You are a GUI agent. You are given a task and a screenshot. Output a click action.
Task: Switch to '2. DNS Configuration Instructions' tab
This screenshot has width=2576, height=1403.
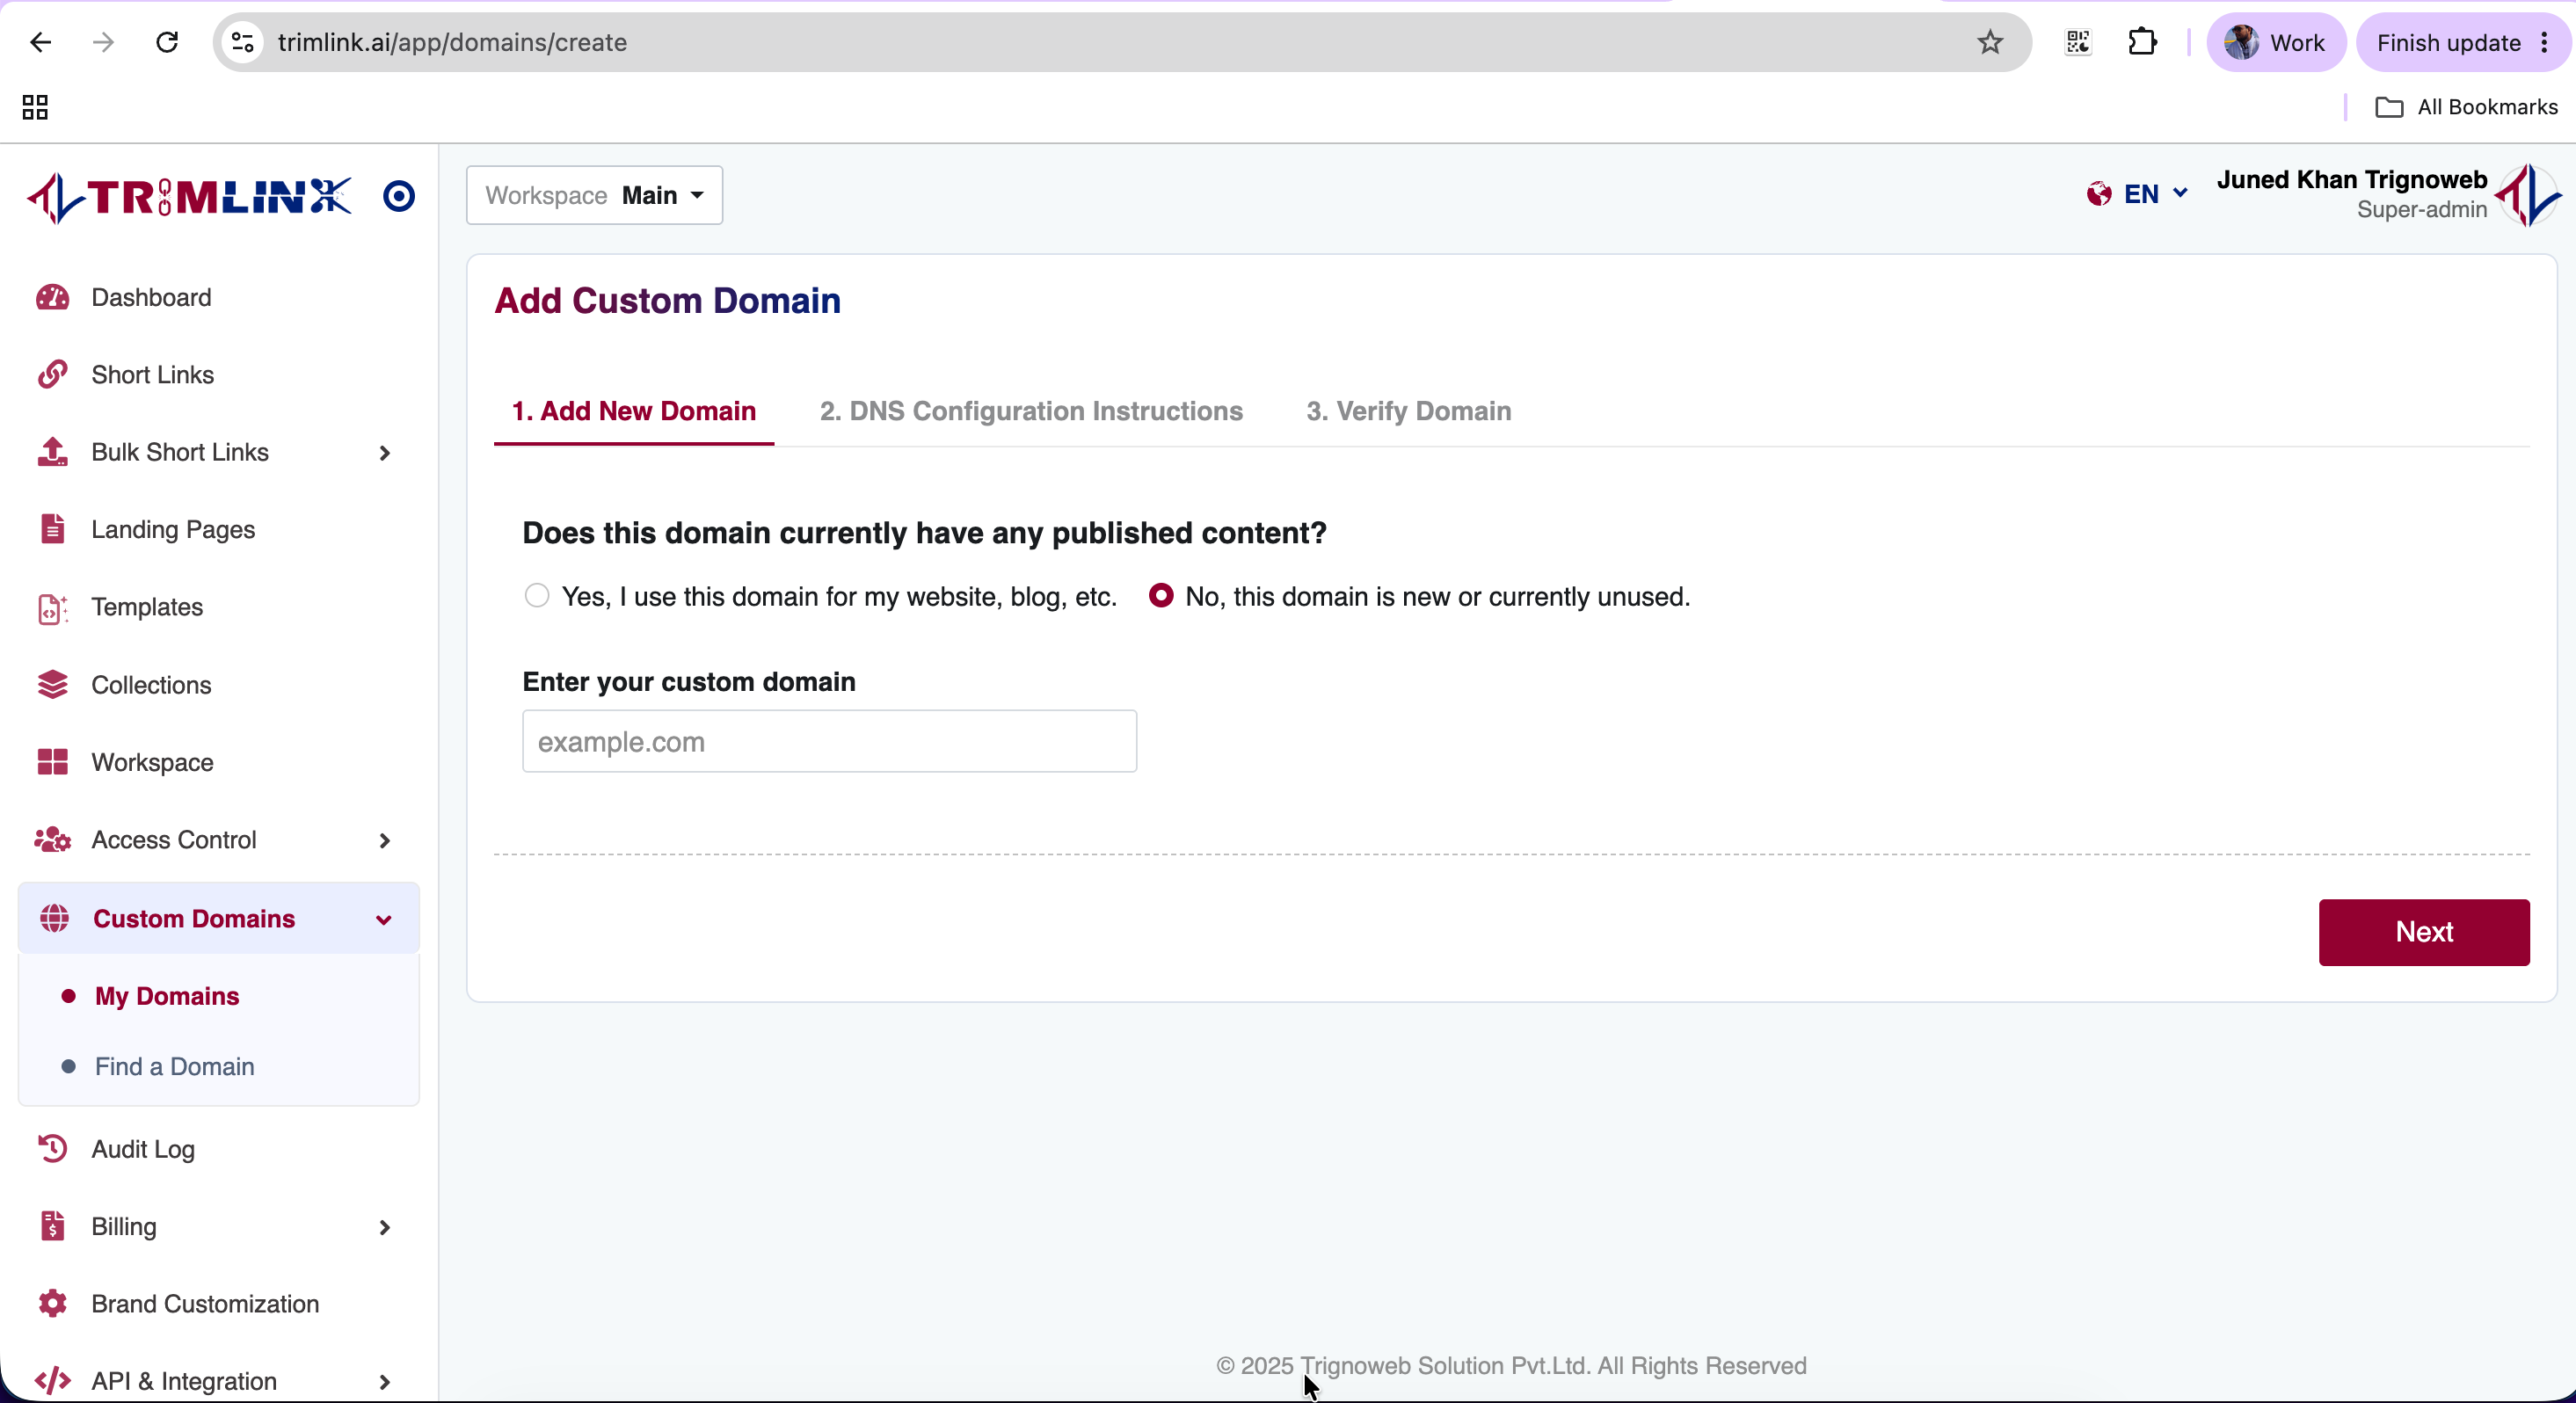pos(1031,411)
